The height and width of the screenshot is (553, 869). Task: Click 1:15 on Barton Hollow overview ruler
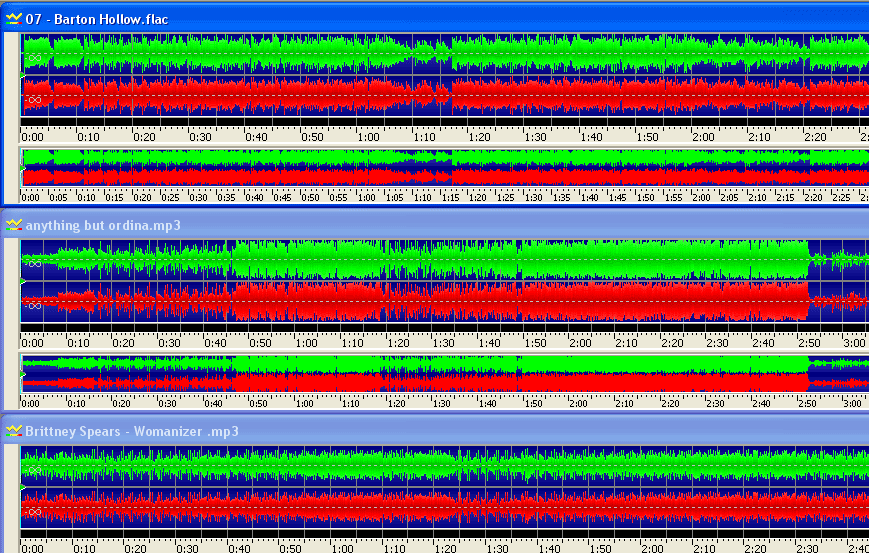click(x=450, y=197)
